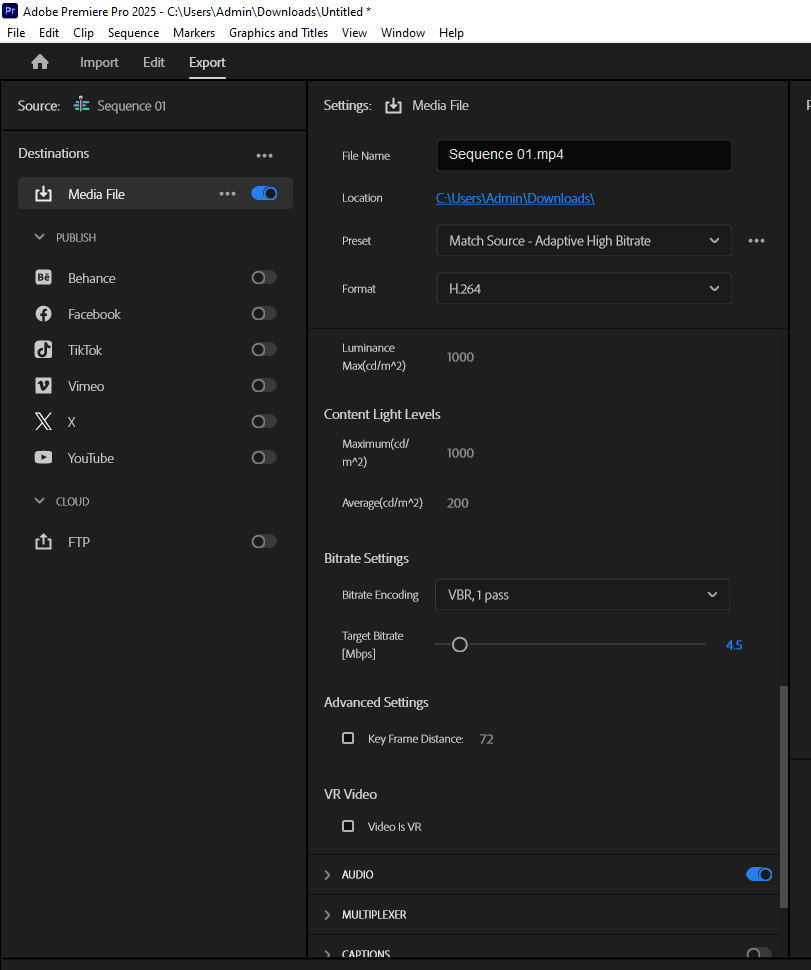Viewport: 811px width, 970px height.
Task: Open the File menu
Action: [16, 33]
